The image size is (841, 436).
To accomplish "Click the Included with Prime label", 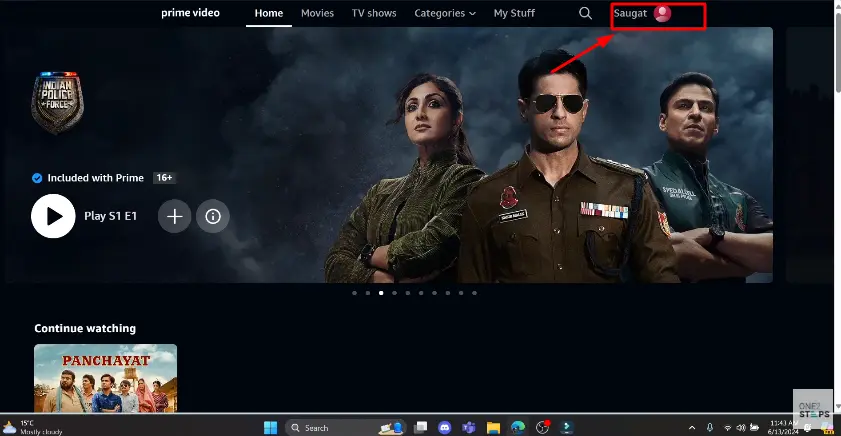I will [95, 178].
